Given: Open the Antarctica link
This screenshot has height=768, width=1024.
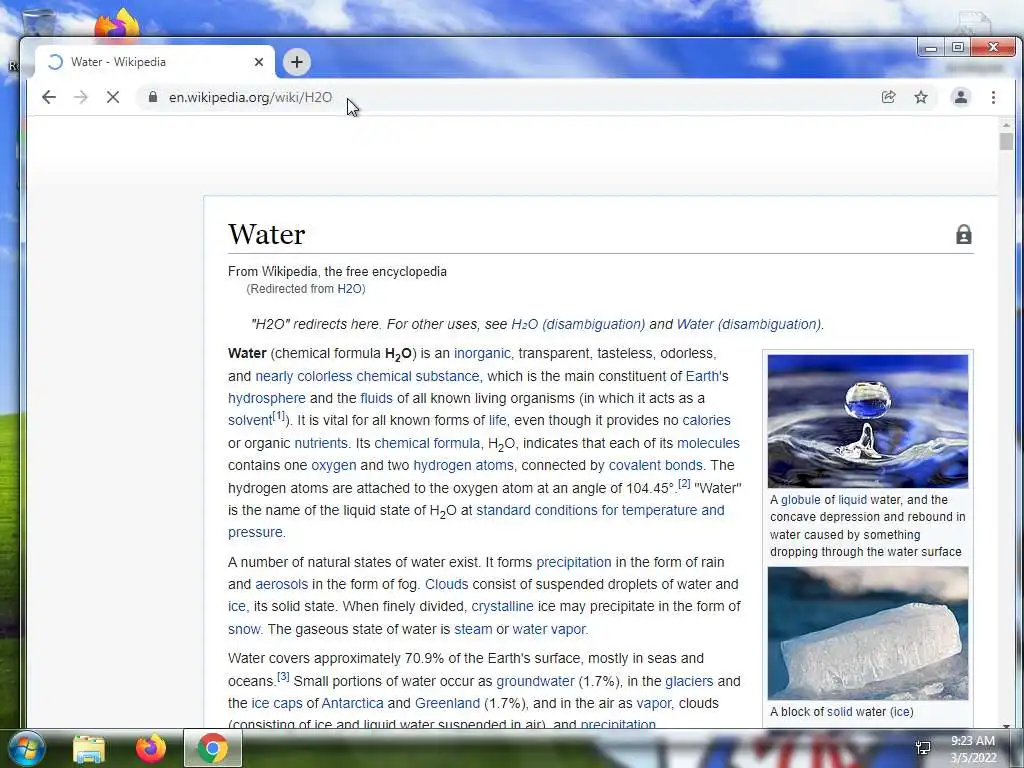Looking at the screenshot, I should point(353,704).
